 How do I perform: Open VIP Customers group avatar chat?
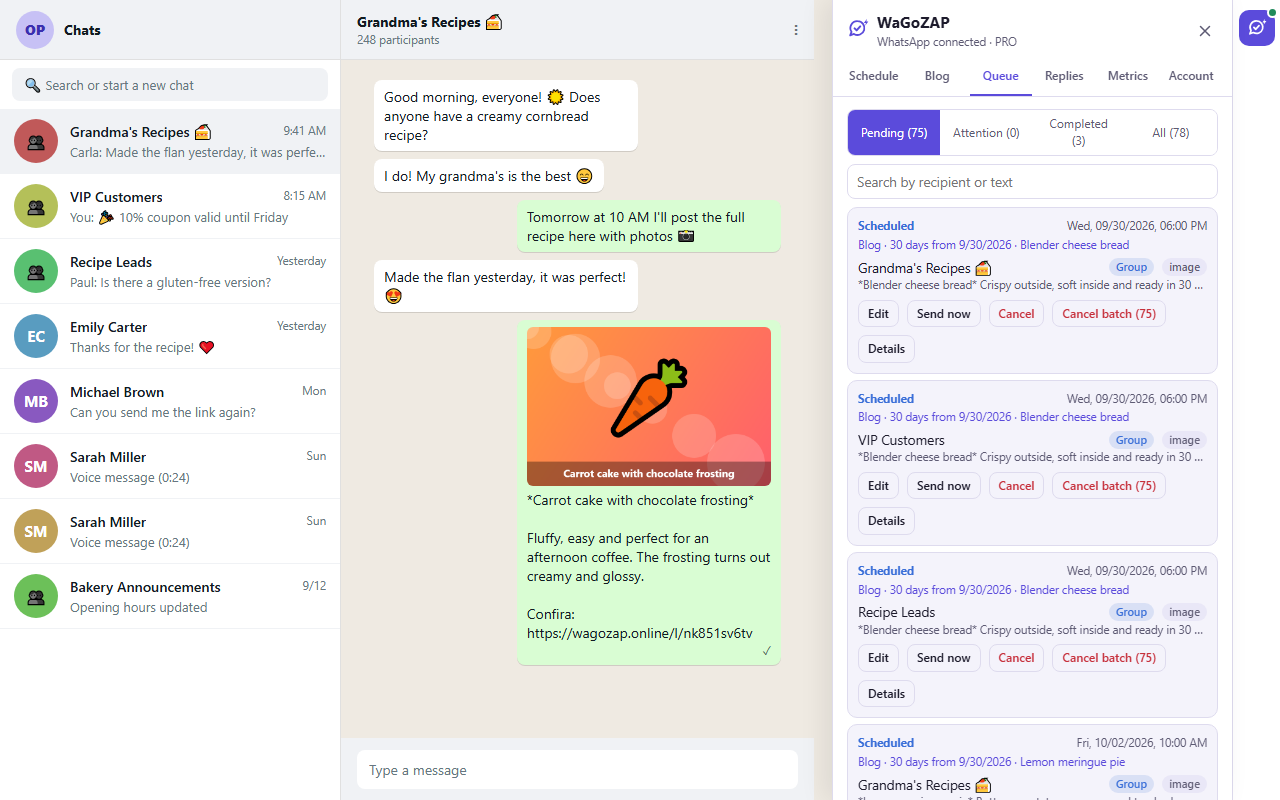[x=36, y=206]
